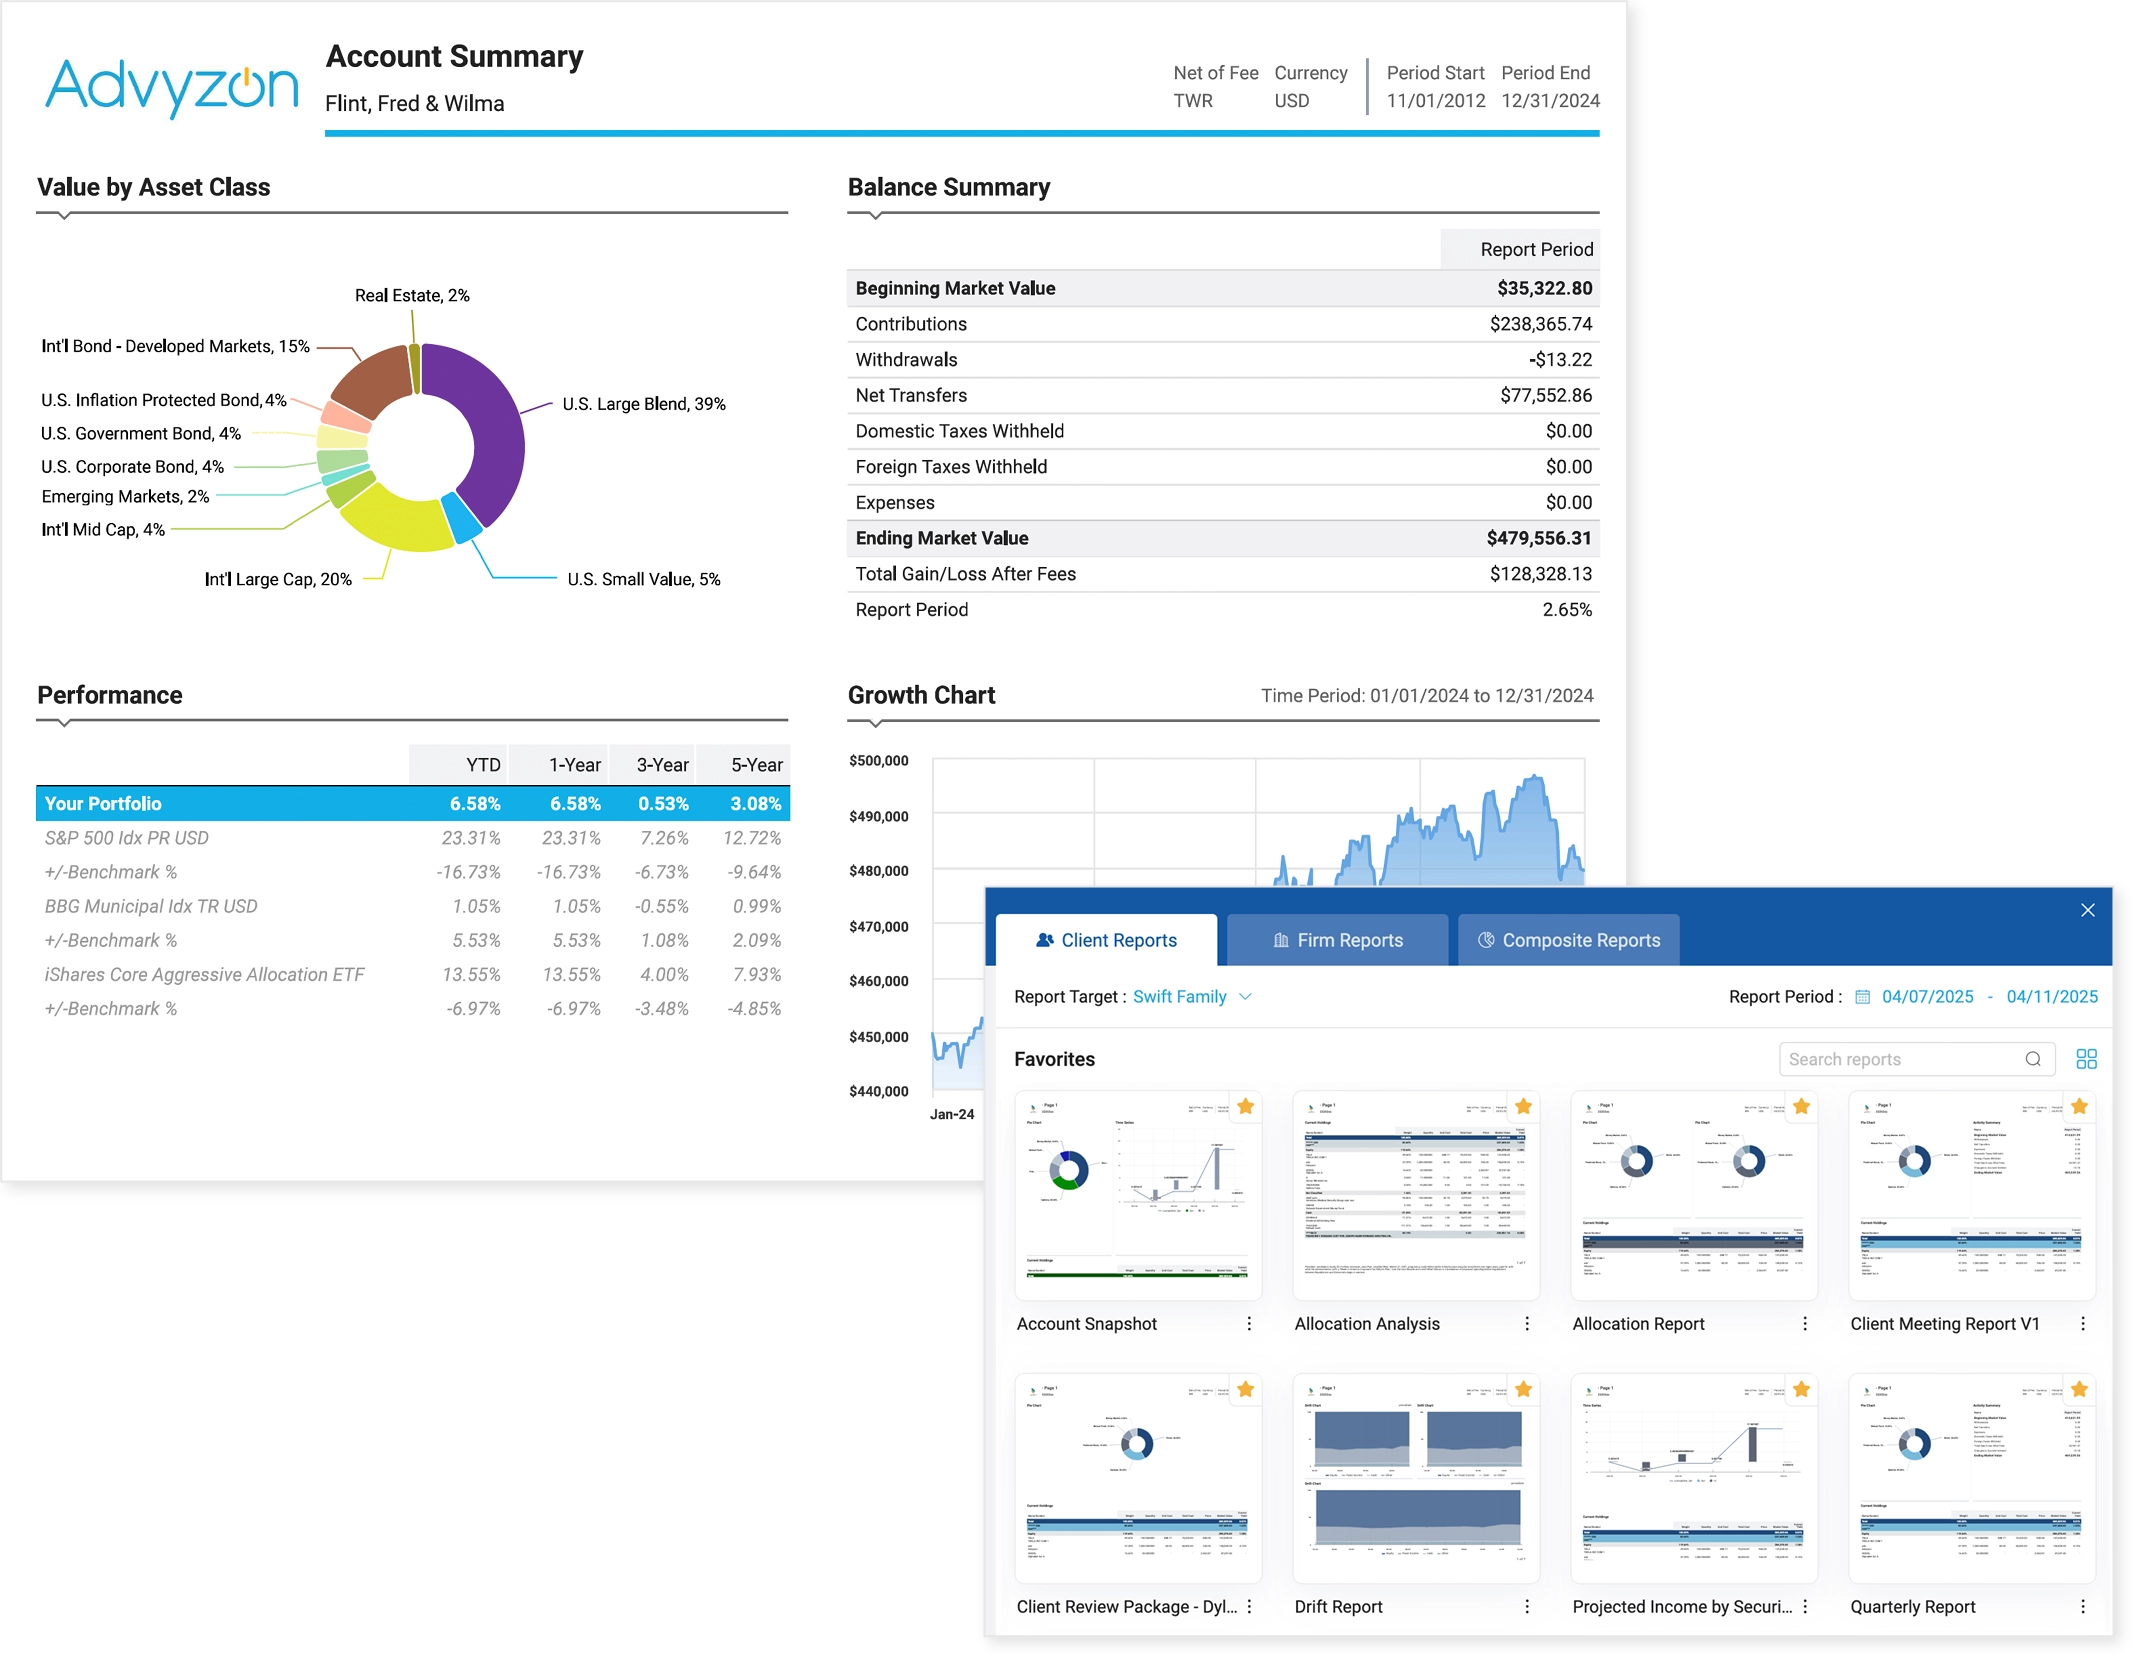Click the Period Start date 11/01/2012
This screenshot has width=2133, height=1667.
pyautogui.click(x=1435, y=101)
